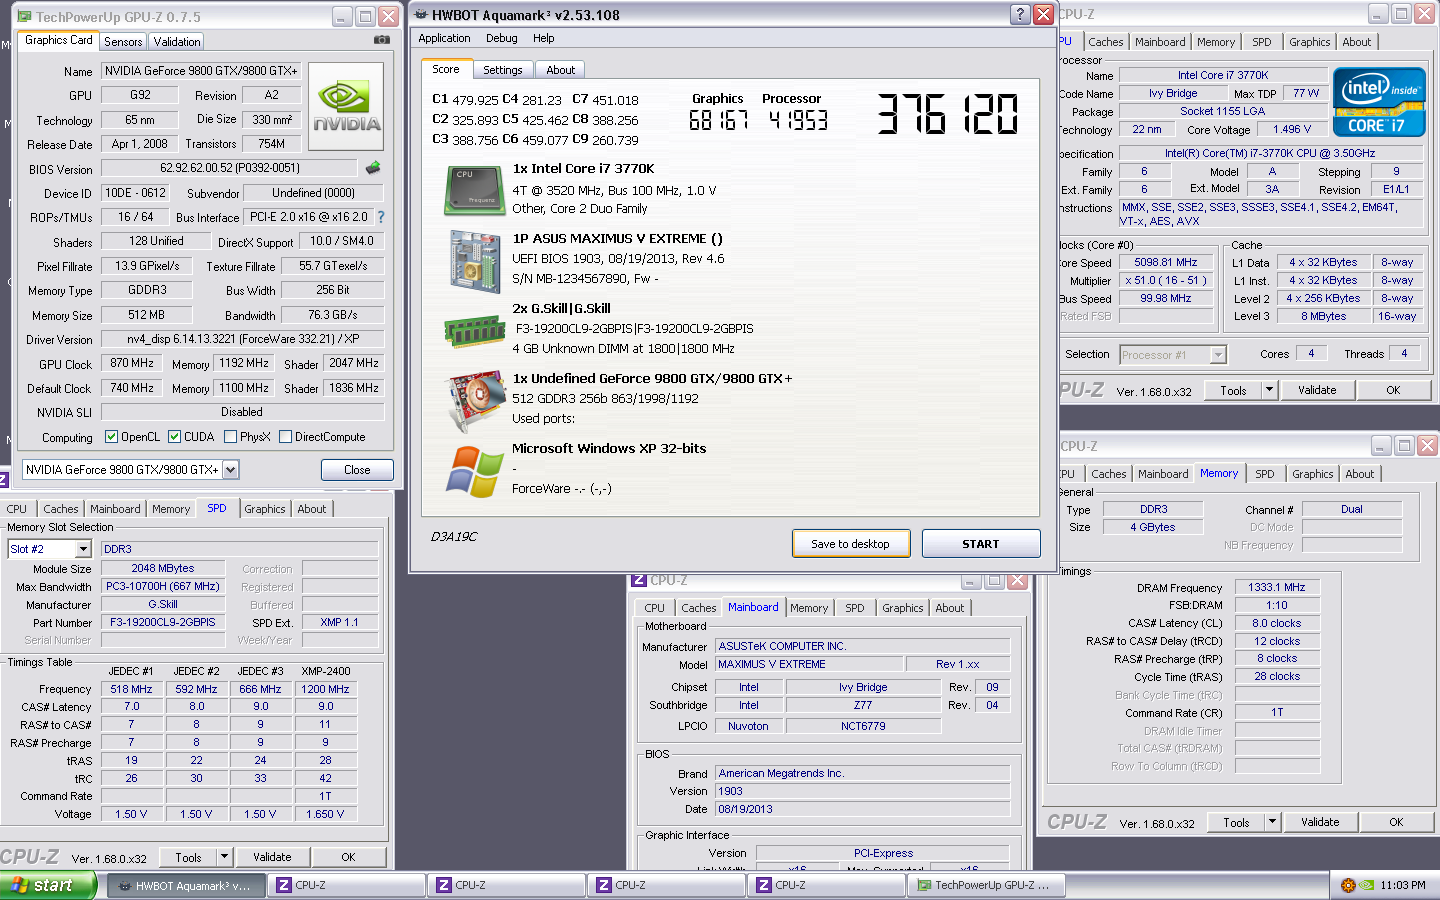Click the BIOS Version field in GPU-Z
The width and height of the screenshot is (1440, 900).
tap(229, 168)
